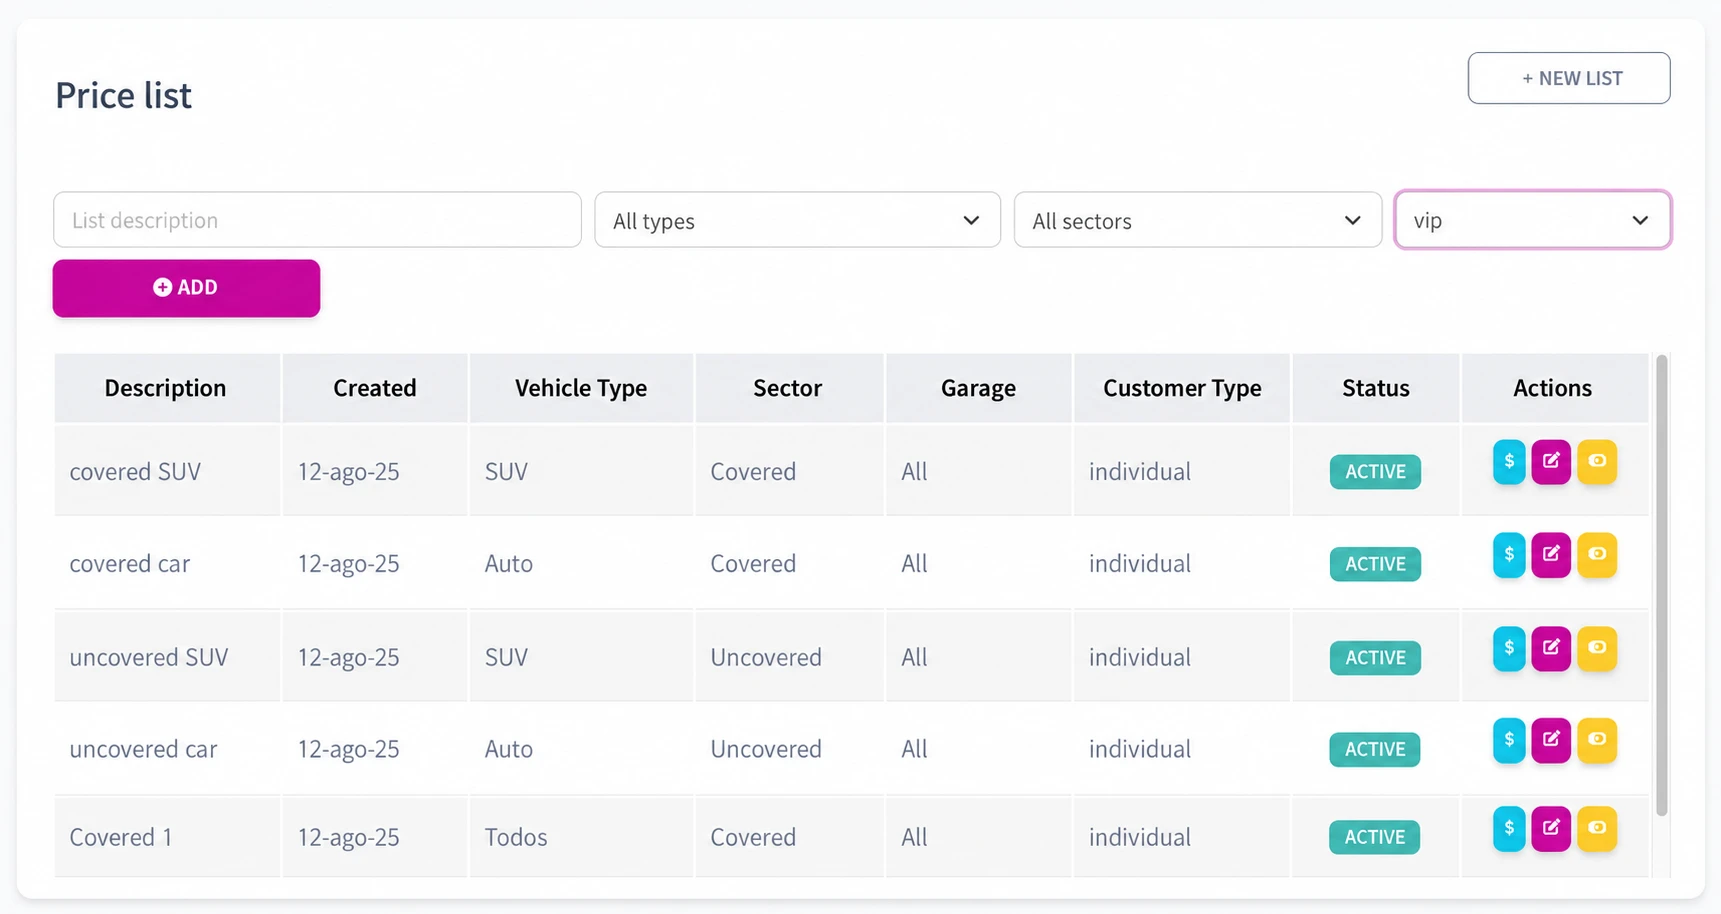Edit the uncovered SUV price list

point(1551,648)
